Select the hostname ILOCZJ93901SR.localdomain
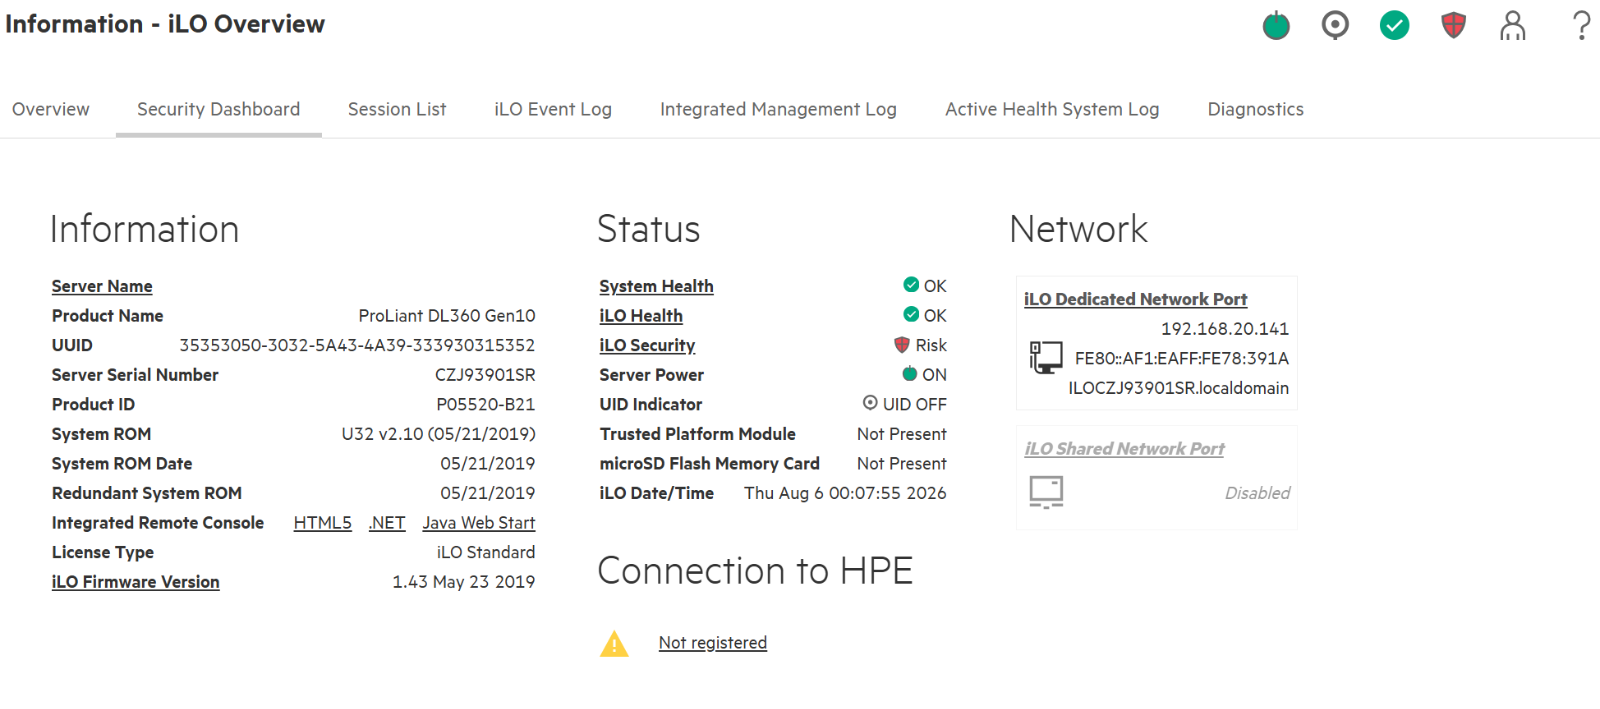This screenshot has height=709, width=1600. 1179,388
